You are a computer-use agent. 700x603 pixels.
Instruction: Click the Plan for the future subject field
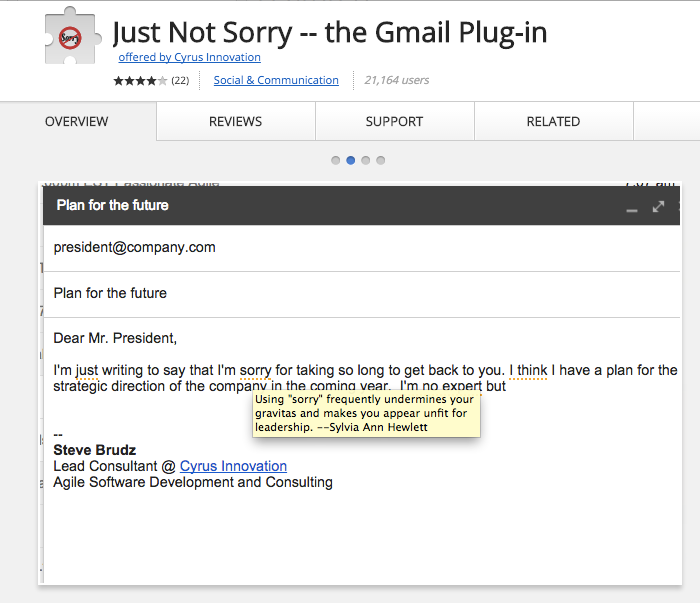click(362, 294)
